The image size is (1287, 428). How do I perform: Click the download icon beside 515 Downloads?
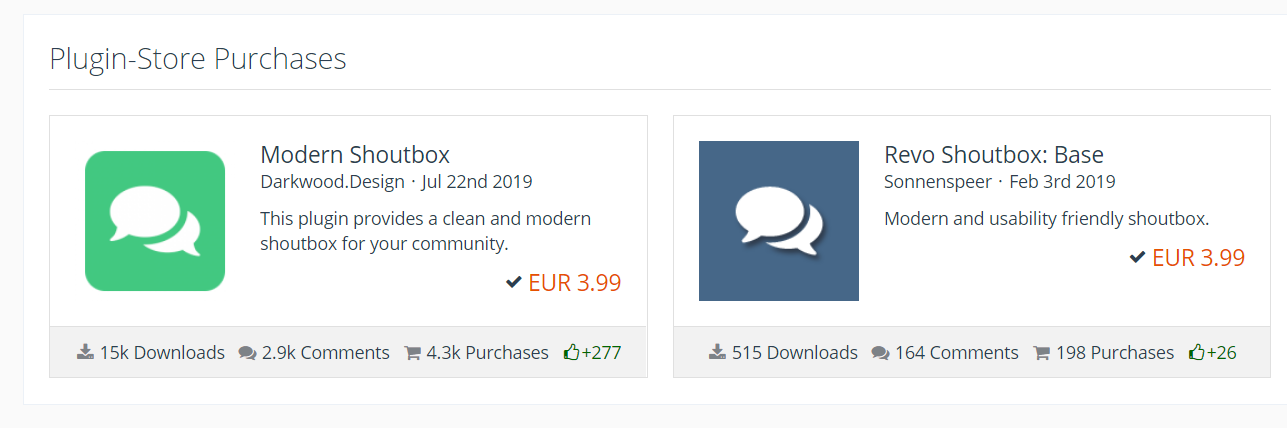(x=717, y=352)
